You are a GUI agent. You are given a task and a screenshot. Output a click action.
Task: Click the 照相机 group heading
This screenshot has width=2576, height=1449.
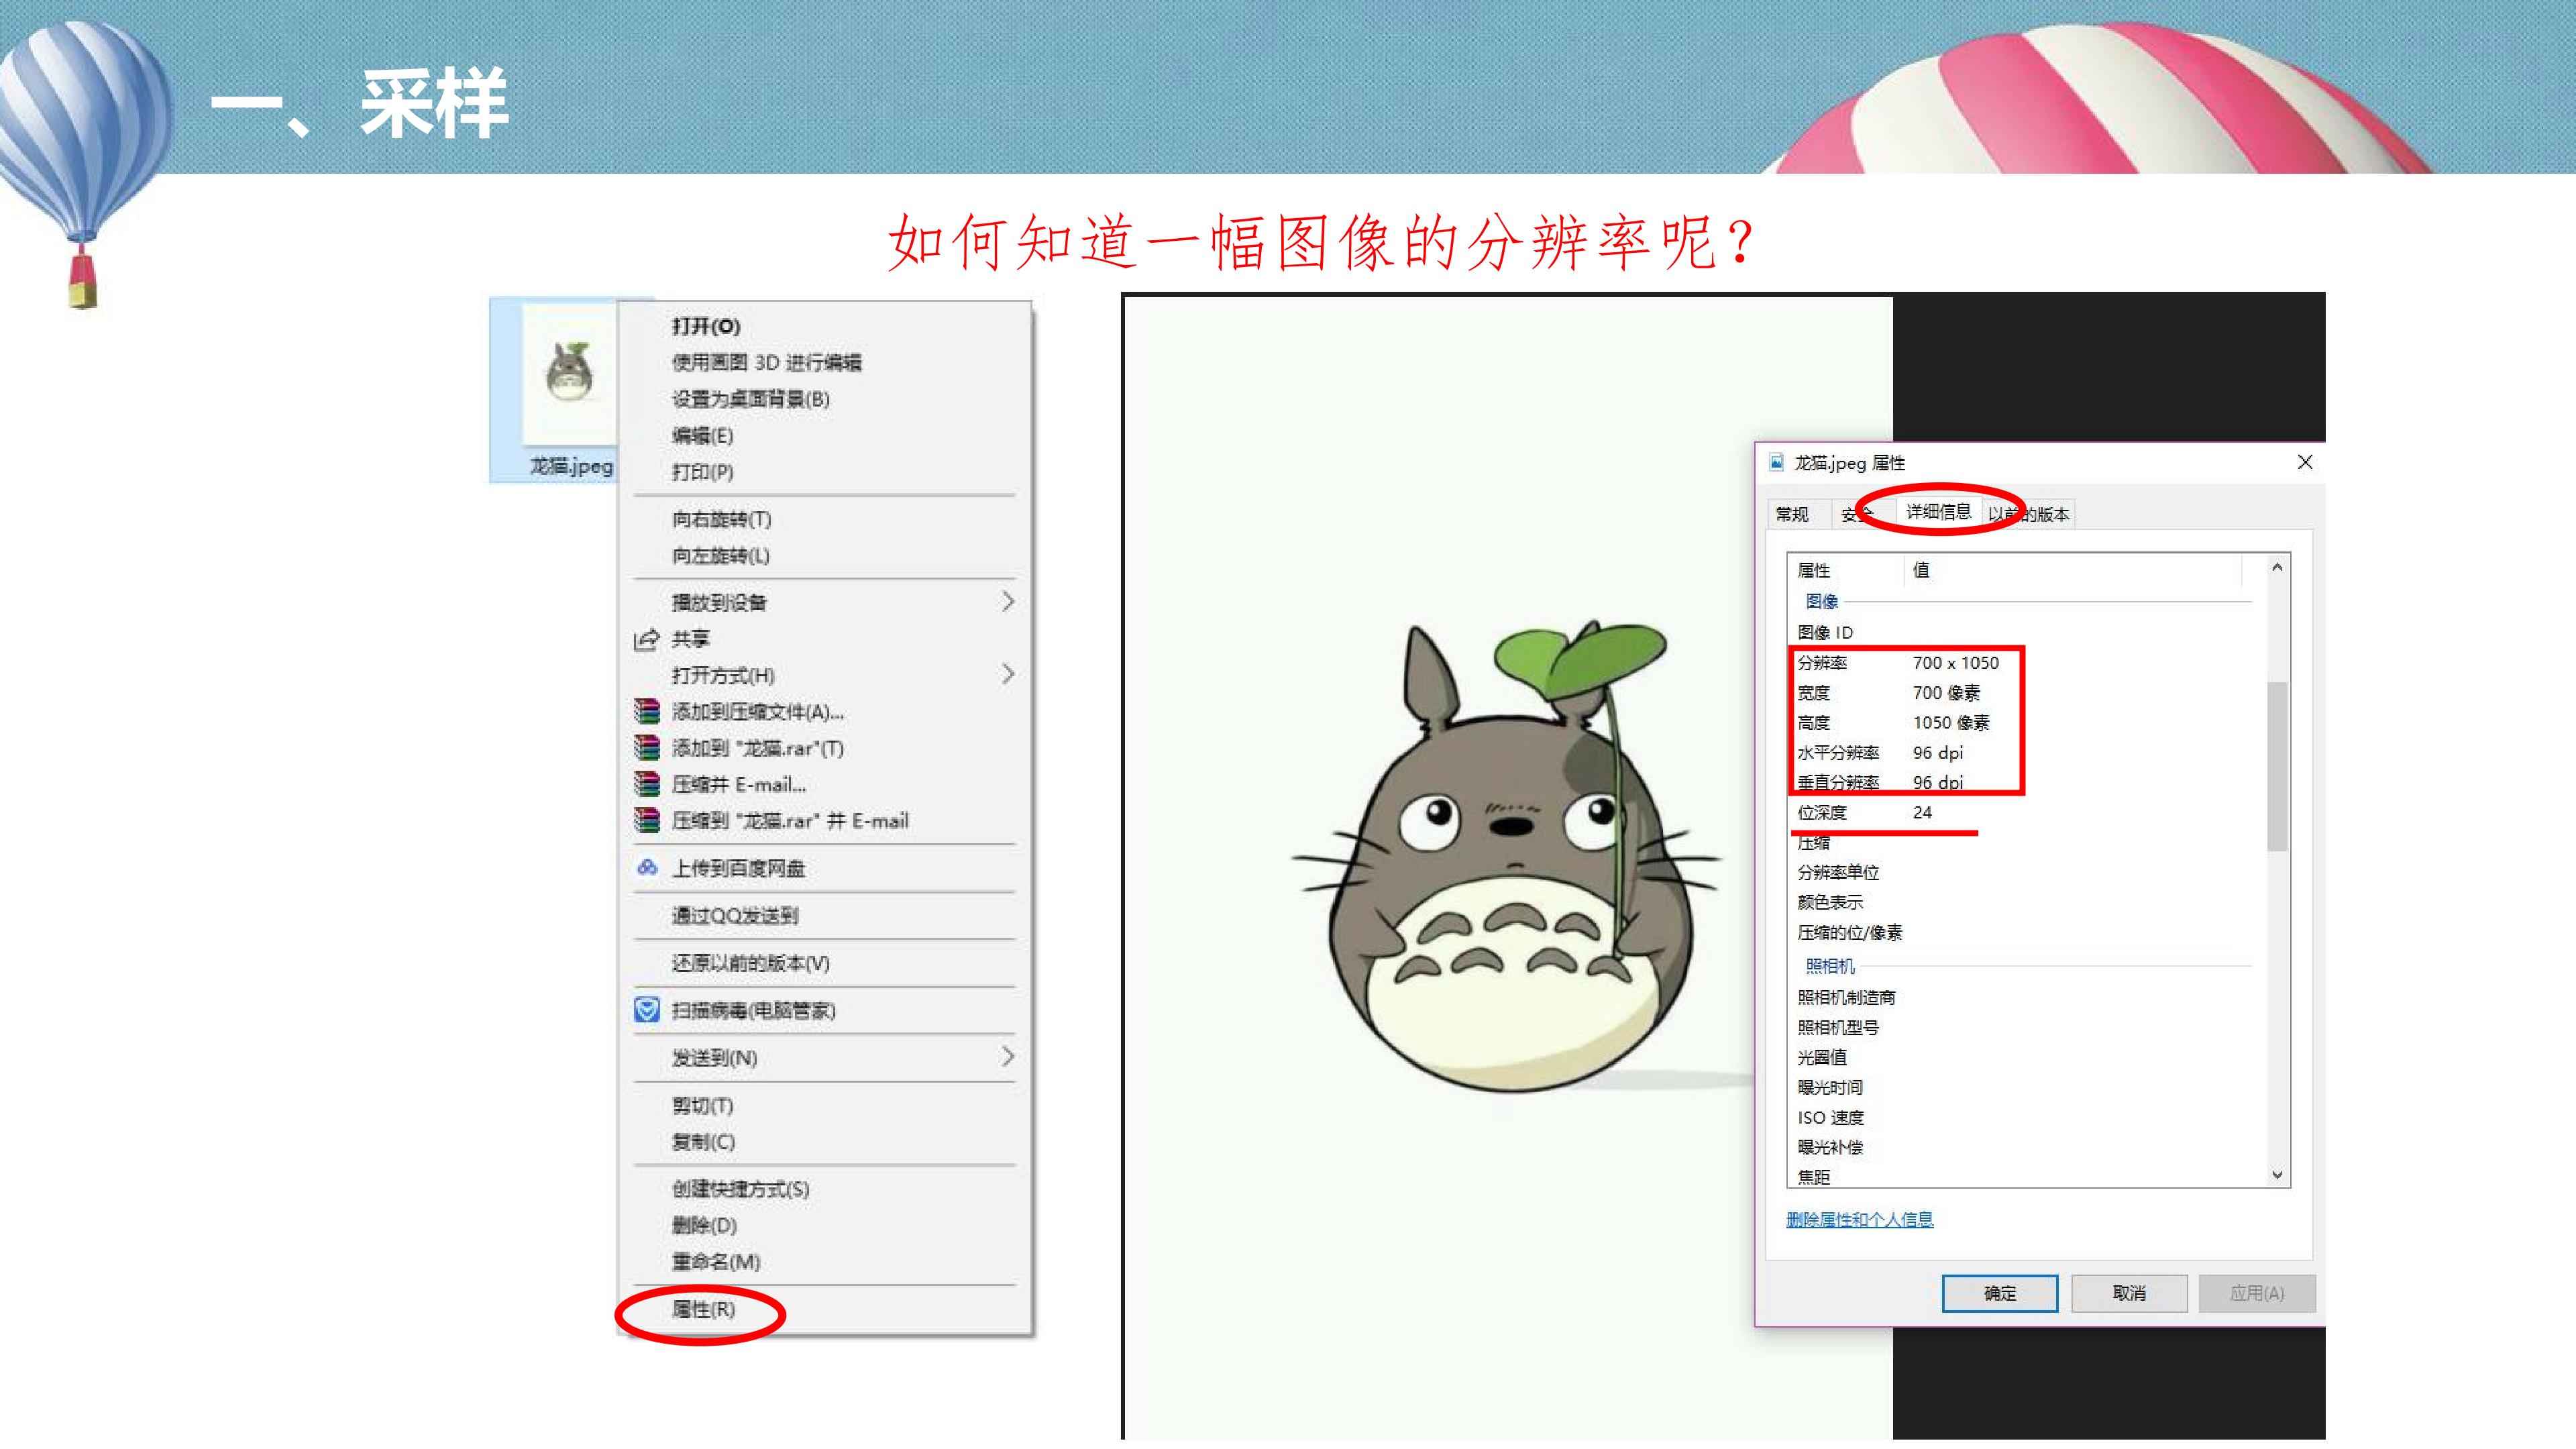click(1830, 966)
